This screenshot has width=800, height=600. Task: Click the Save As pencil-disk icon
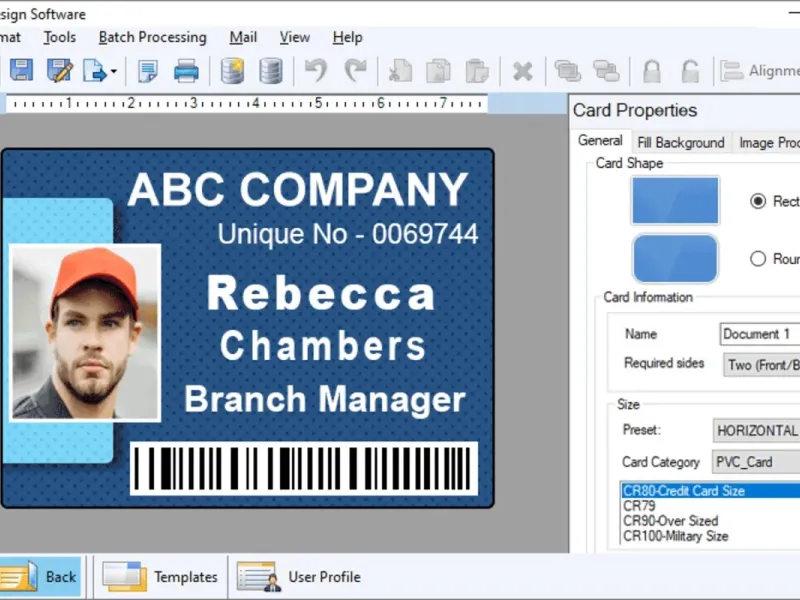click(x=60, y=70)
